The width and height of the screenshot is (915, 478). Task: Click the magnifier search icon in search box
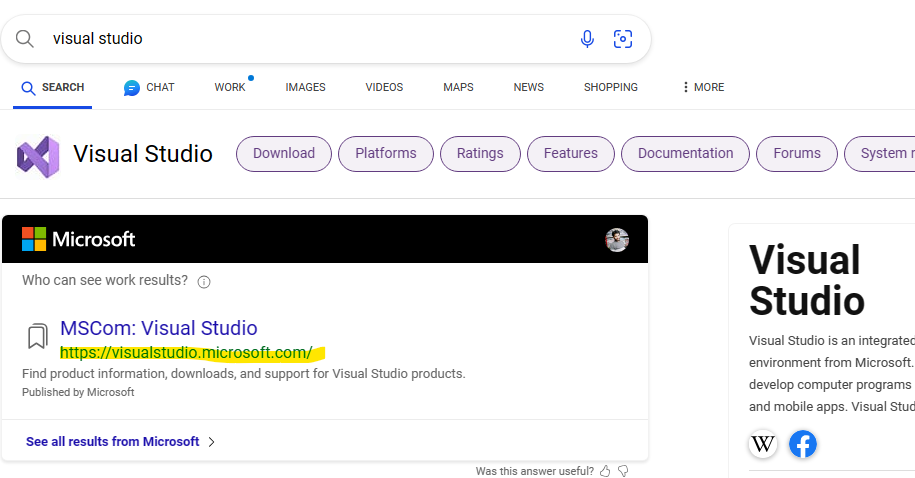(x=25, y=39)
